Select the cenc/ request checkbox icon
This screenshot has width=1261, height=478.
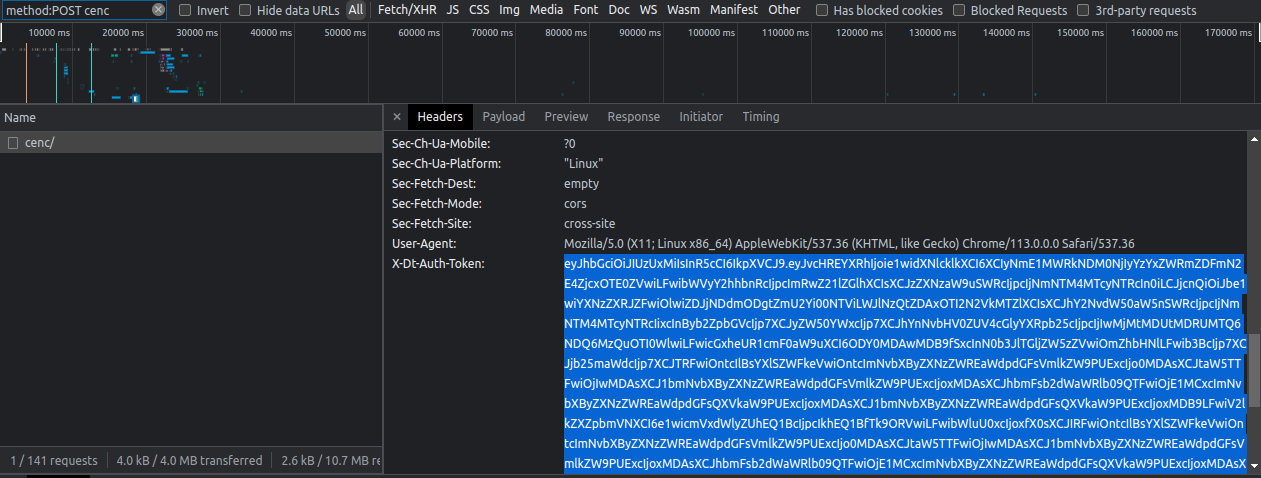[x=14, y=143]
